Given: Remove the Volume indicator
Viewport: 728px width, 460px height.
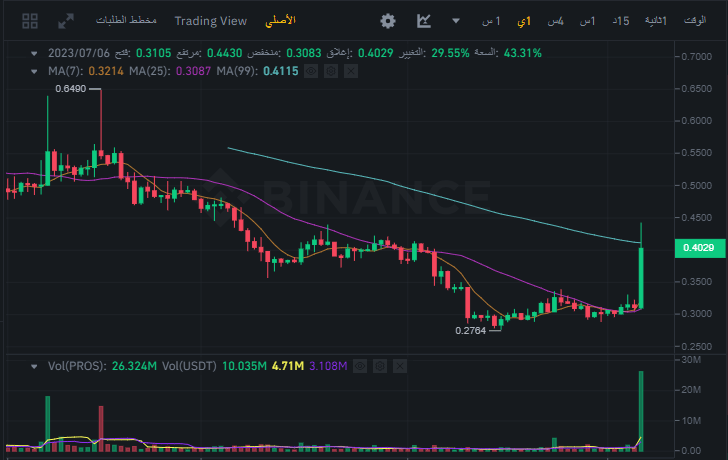Looking at the screenshot, I should (x=401, y=366).
